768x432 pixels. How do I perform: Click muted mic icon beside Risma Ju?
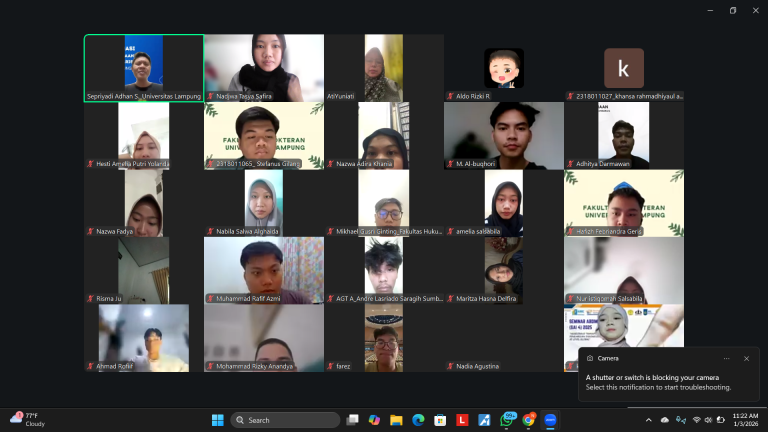[90, 299]
